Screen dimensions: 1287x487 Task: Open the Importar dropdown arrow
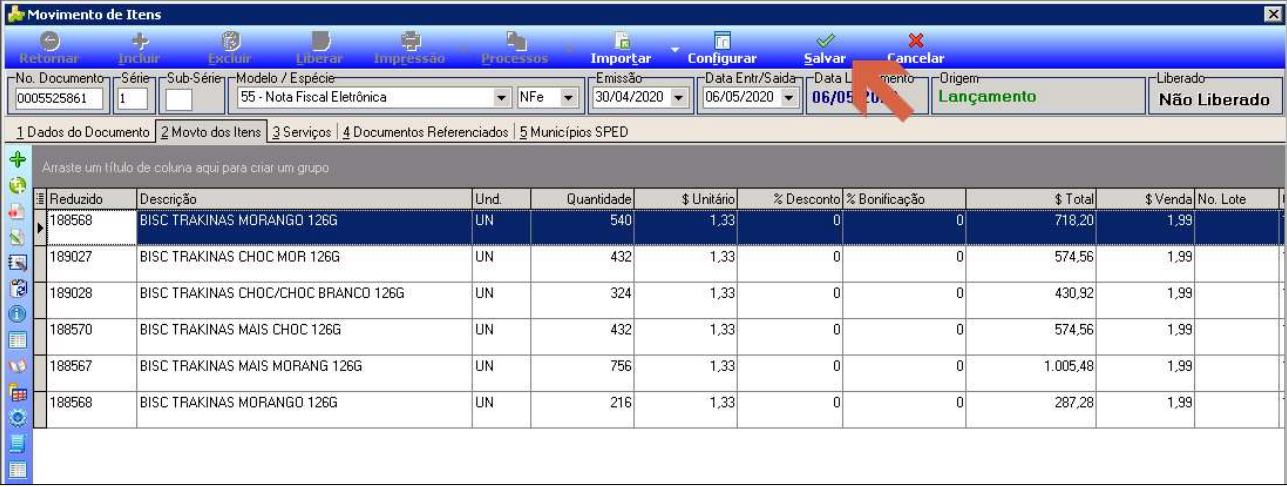coord(675,49)
